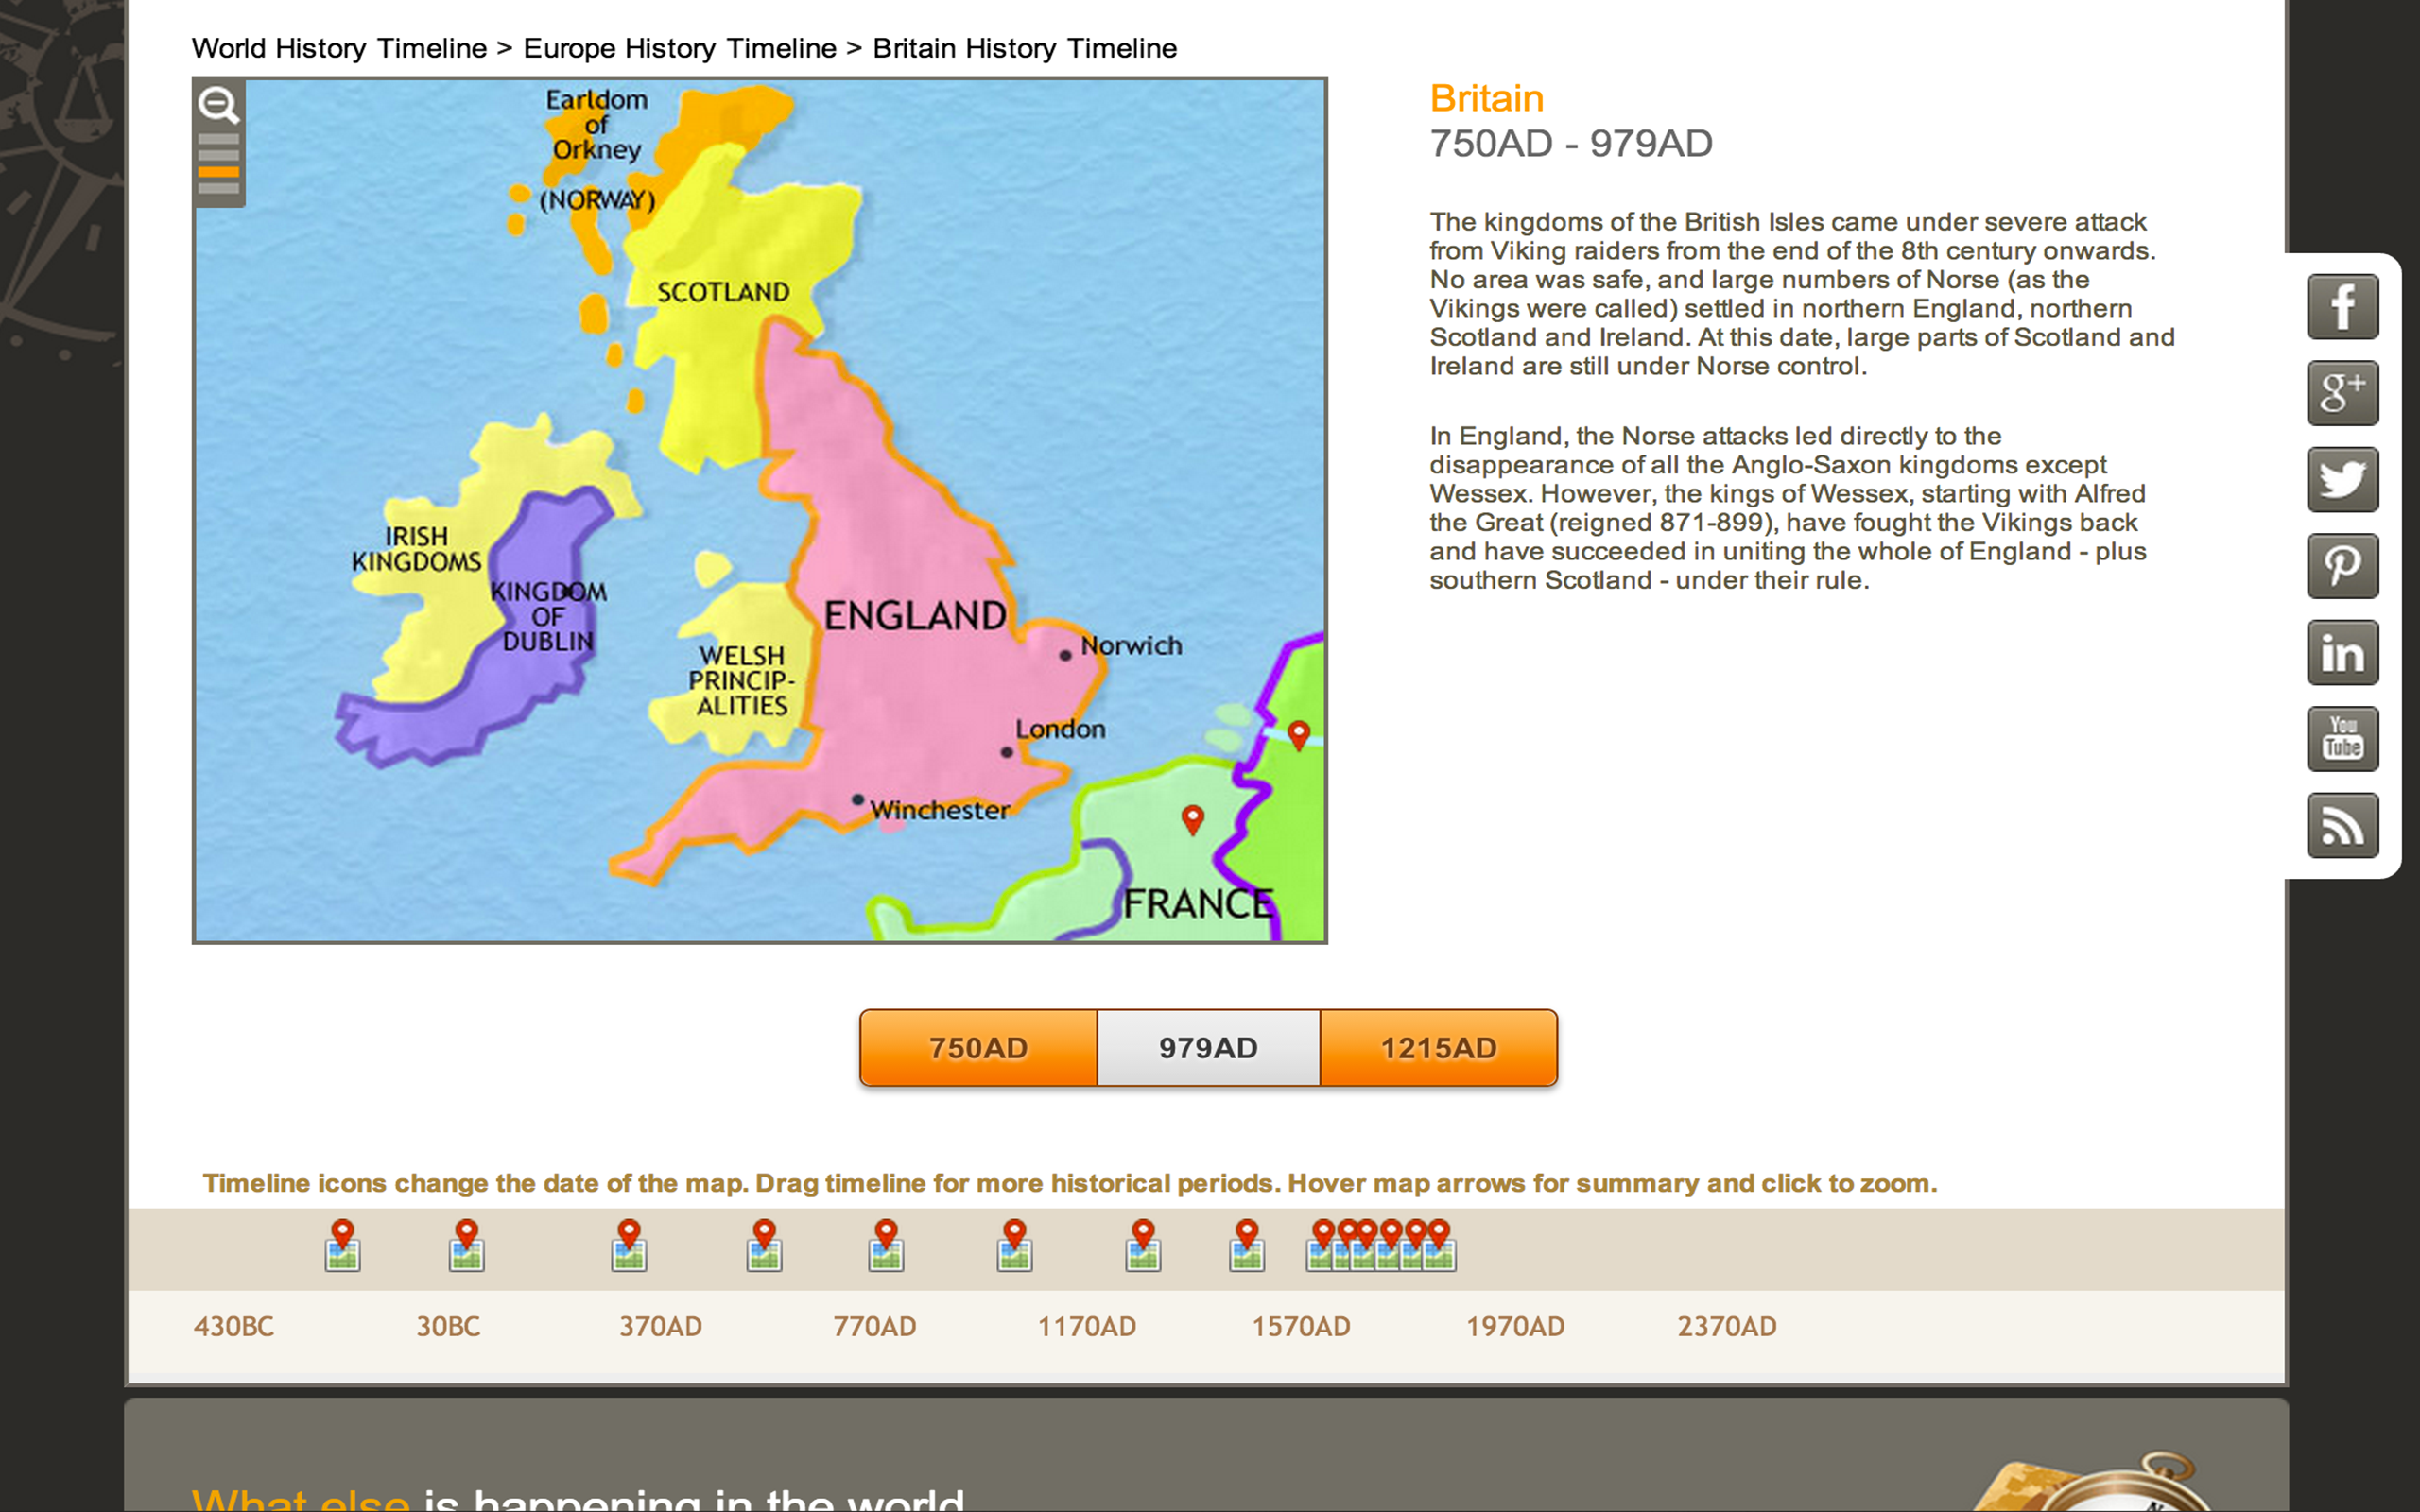Click the LinkedIn share icon
The width and height of the screenshot is (2420, 1512).
coord(2342,652)
